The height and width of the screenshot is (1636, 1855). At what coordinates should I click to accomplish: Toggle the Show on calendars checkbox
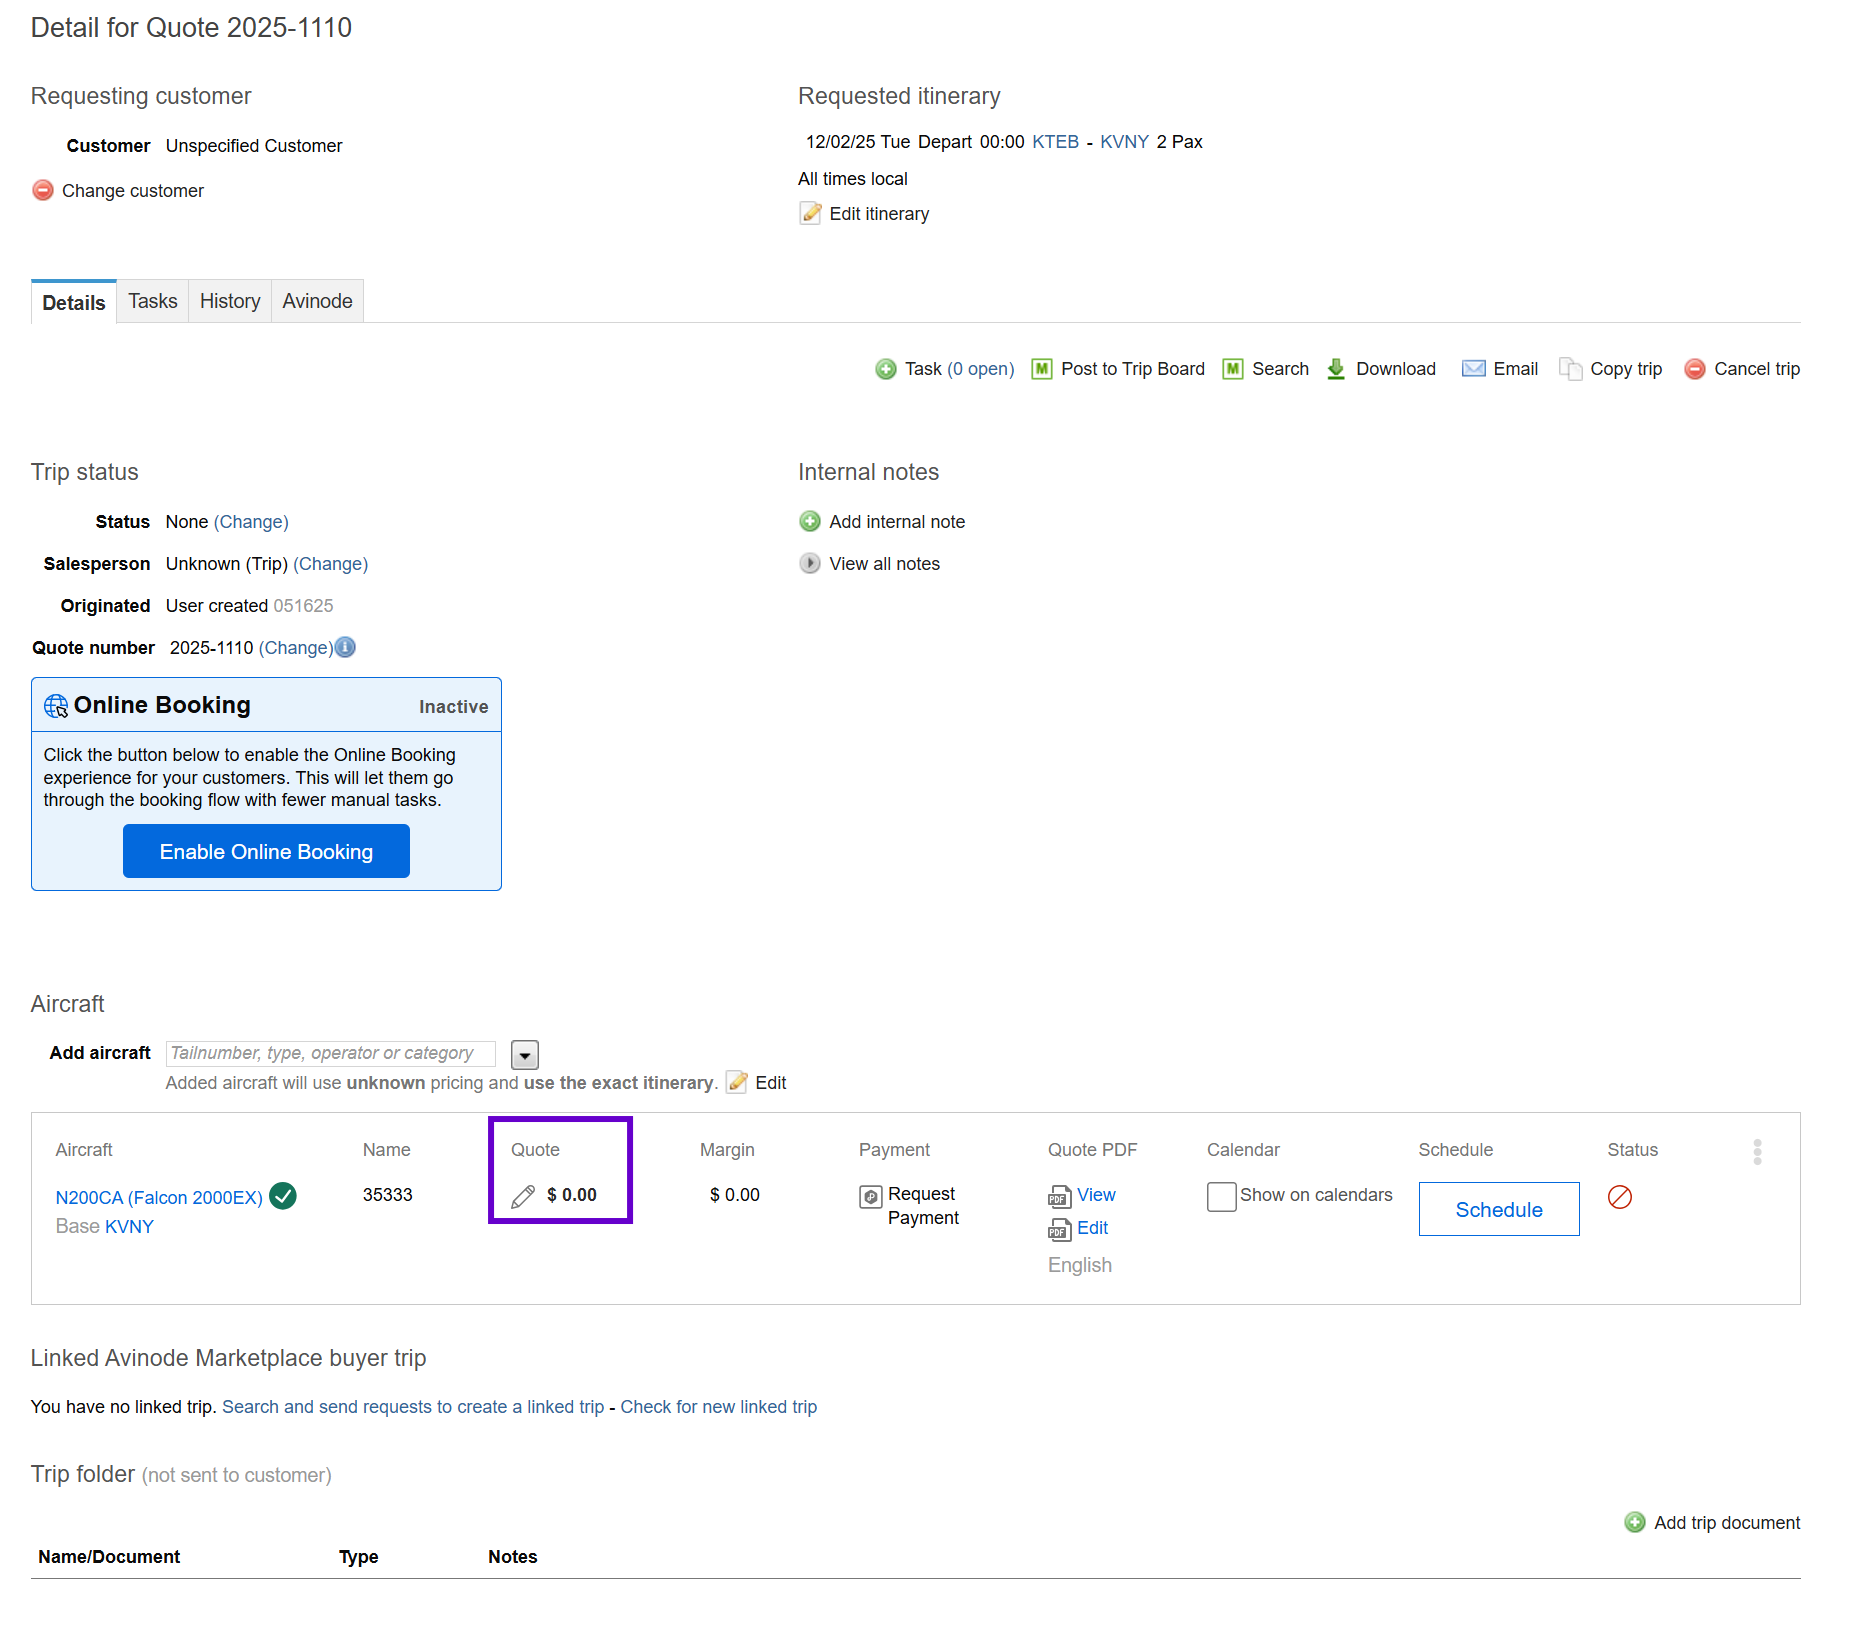tap(1221, 1196)
